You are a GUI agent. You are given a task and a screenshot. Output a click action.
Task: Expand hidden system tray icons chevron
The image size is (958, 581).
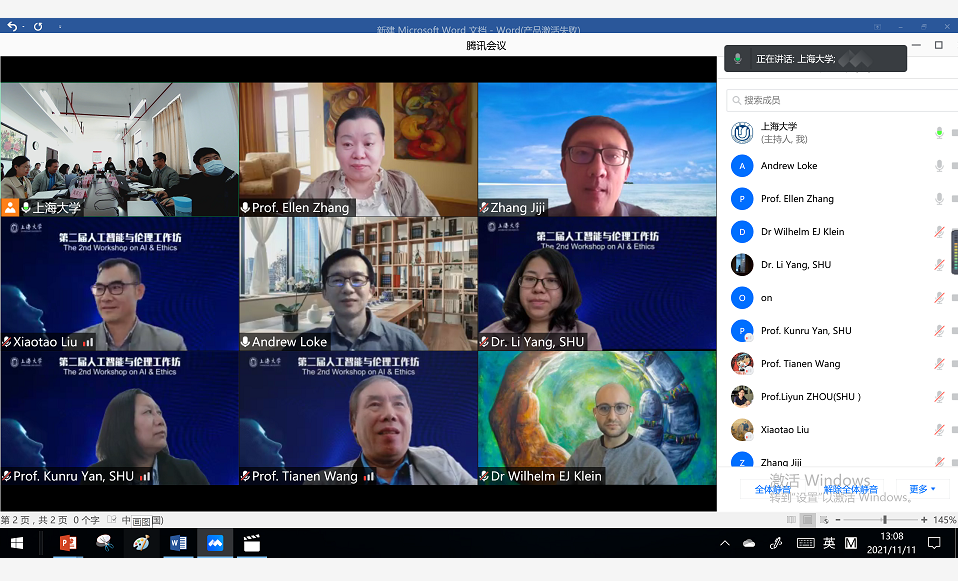(x=725, y=543)
